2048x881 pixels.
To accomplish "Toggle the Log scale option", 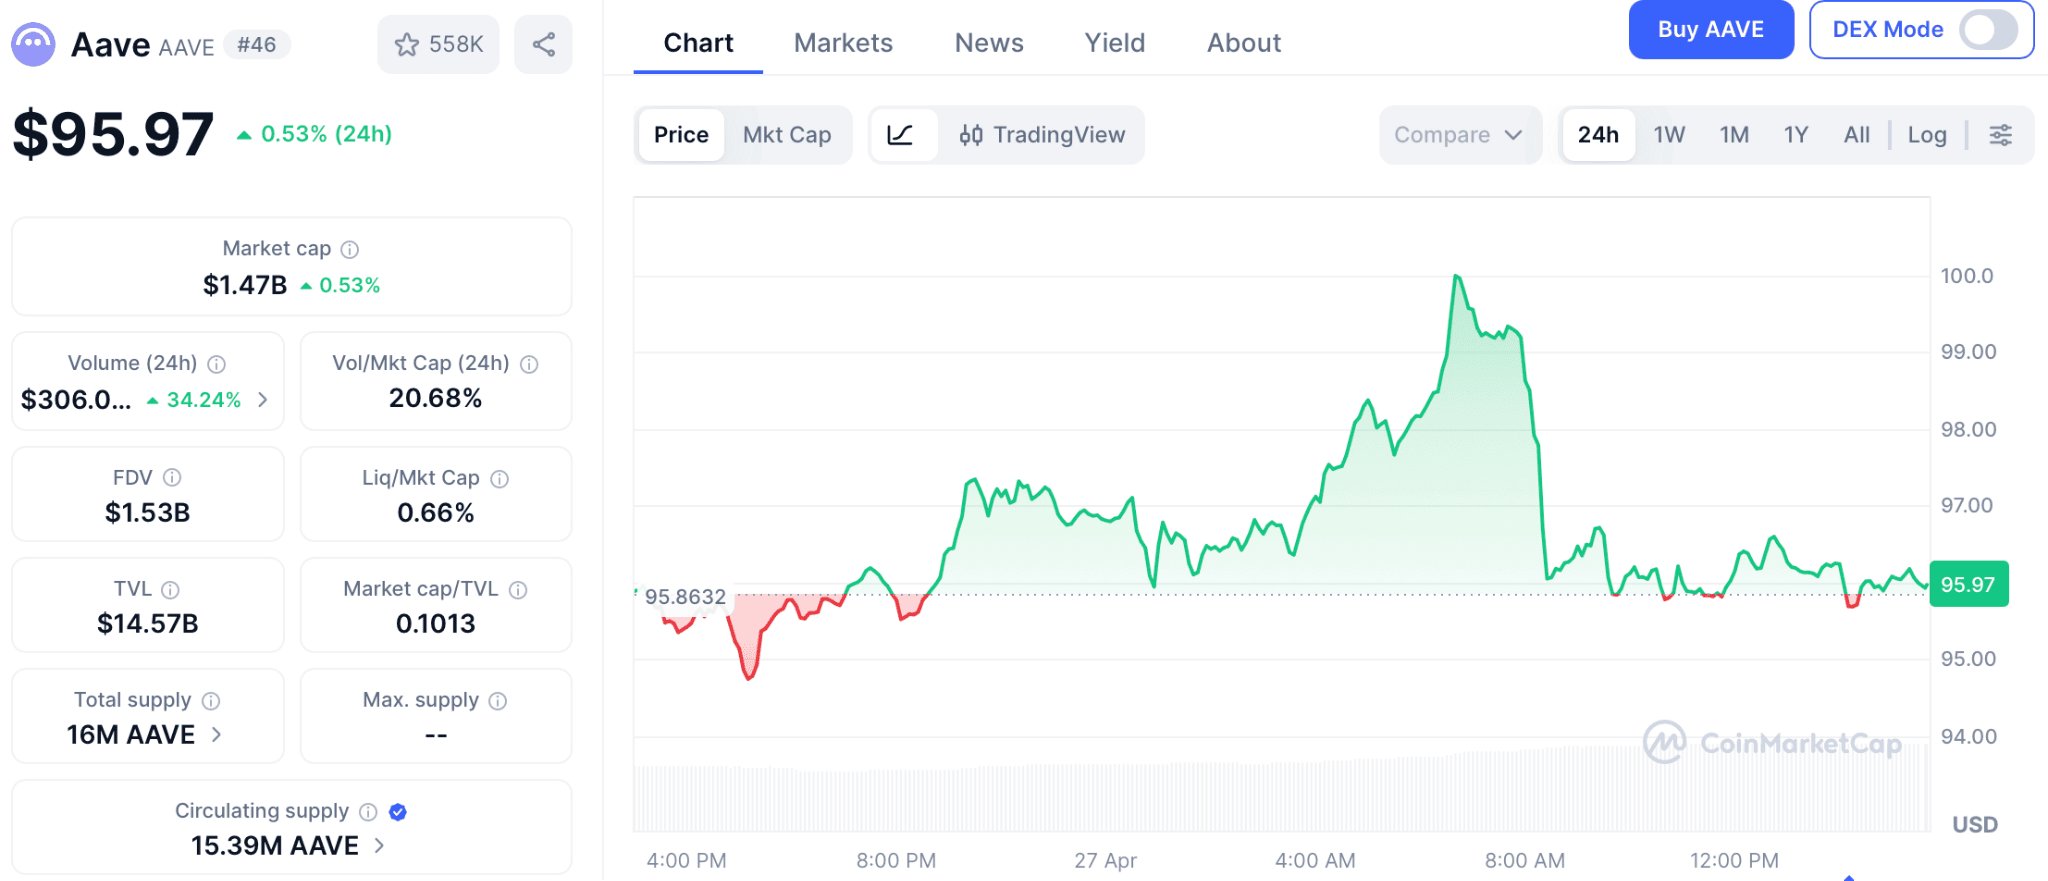I will [1926, 135].
